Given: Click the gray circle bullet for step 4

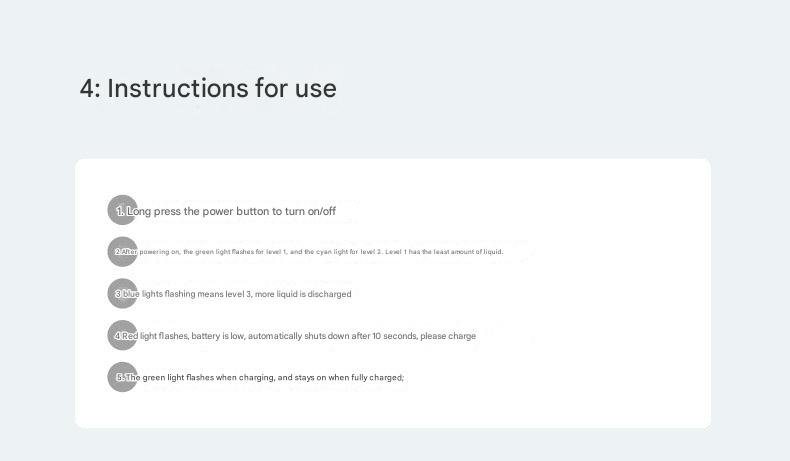Looking at the screenshot, I should pyautogui.click(x=122, y=336).
